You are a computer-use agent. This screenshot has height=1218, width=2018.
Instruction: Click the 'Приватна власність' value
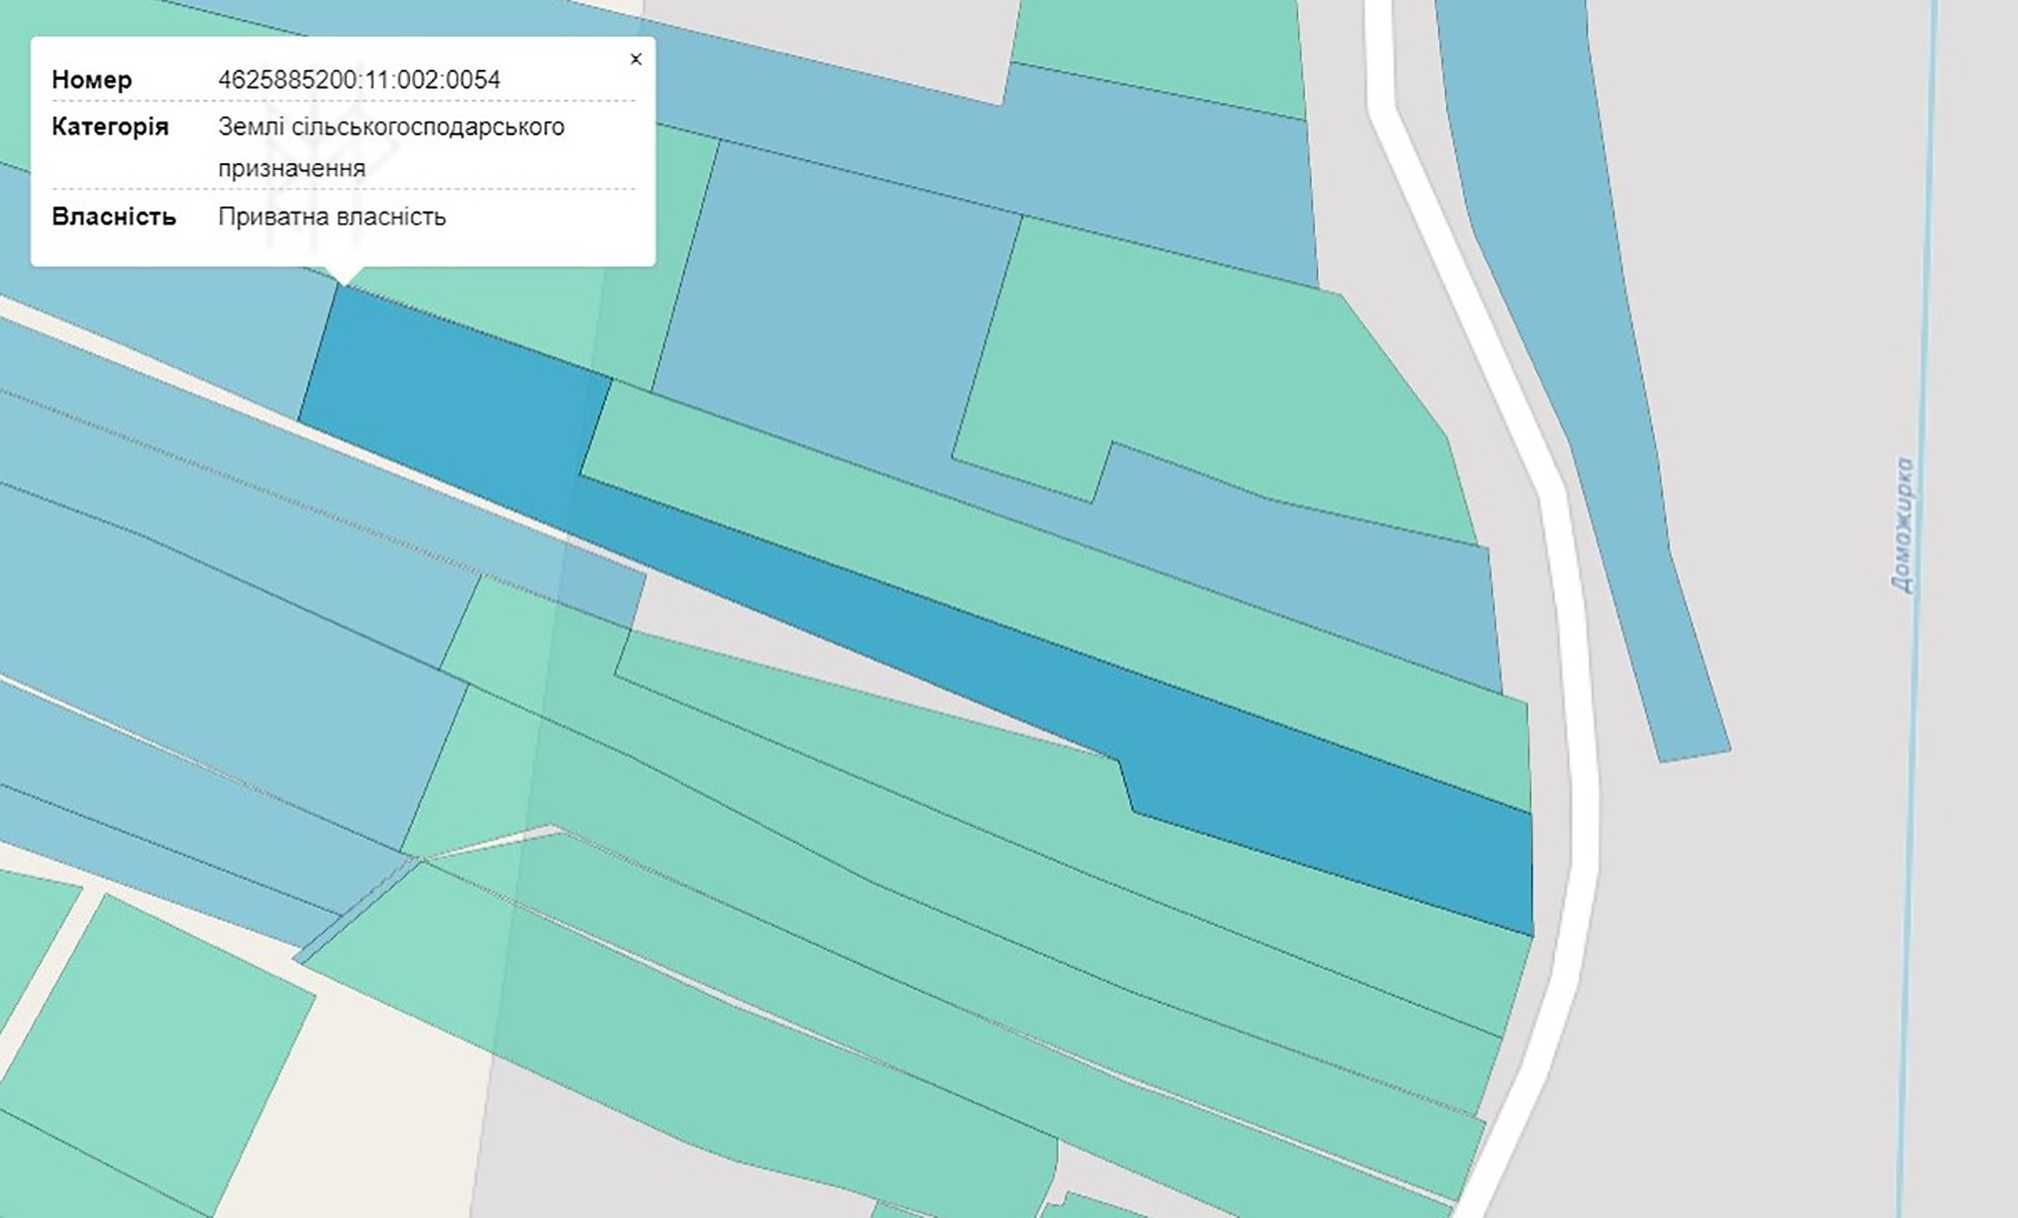[x=332, y=217]
